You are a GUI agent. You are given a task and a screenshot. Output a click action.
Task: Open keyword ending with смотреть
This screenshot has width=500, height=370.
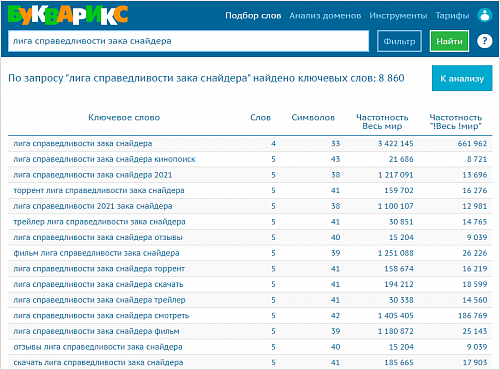pyautogui.click(x=101, y=315)
